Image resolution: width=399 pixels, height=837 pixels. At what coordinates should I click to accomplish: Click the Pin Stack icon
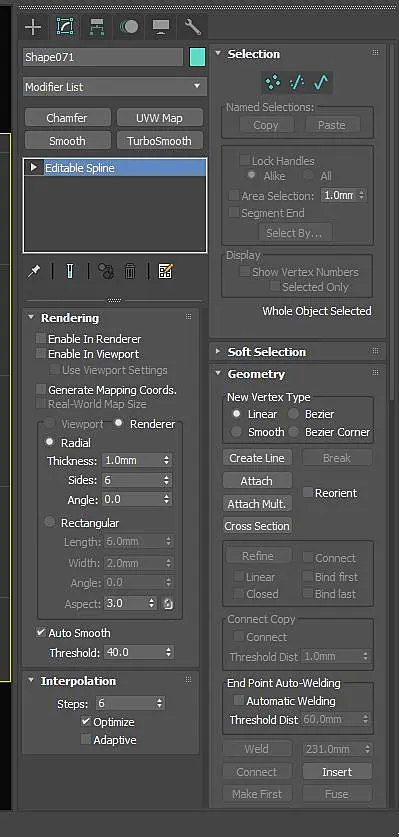click(x=34, y=271)
